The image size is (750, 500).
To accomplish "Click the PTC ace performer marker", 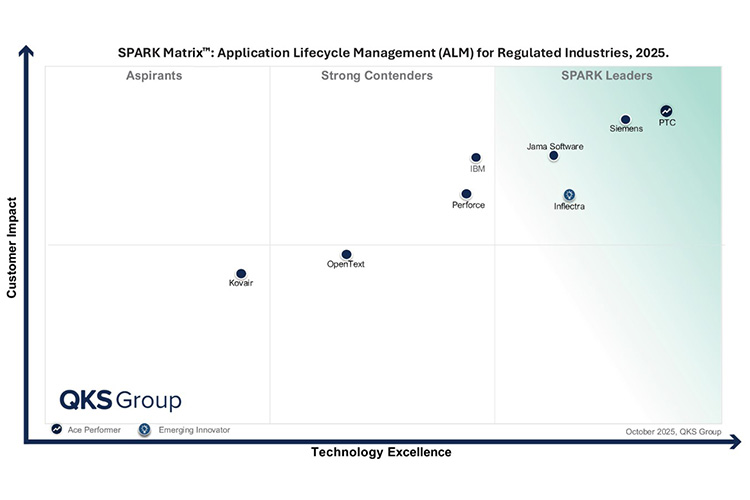I will click(x=666, y=111).
